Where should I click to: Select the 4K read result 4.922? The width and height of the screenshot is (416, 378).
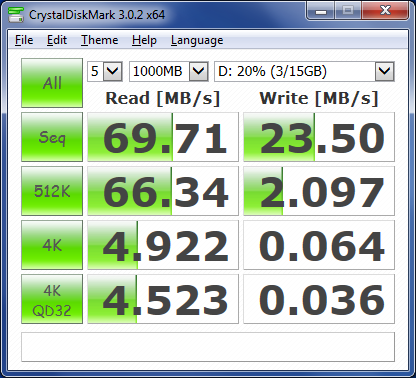163,245
